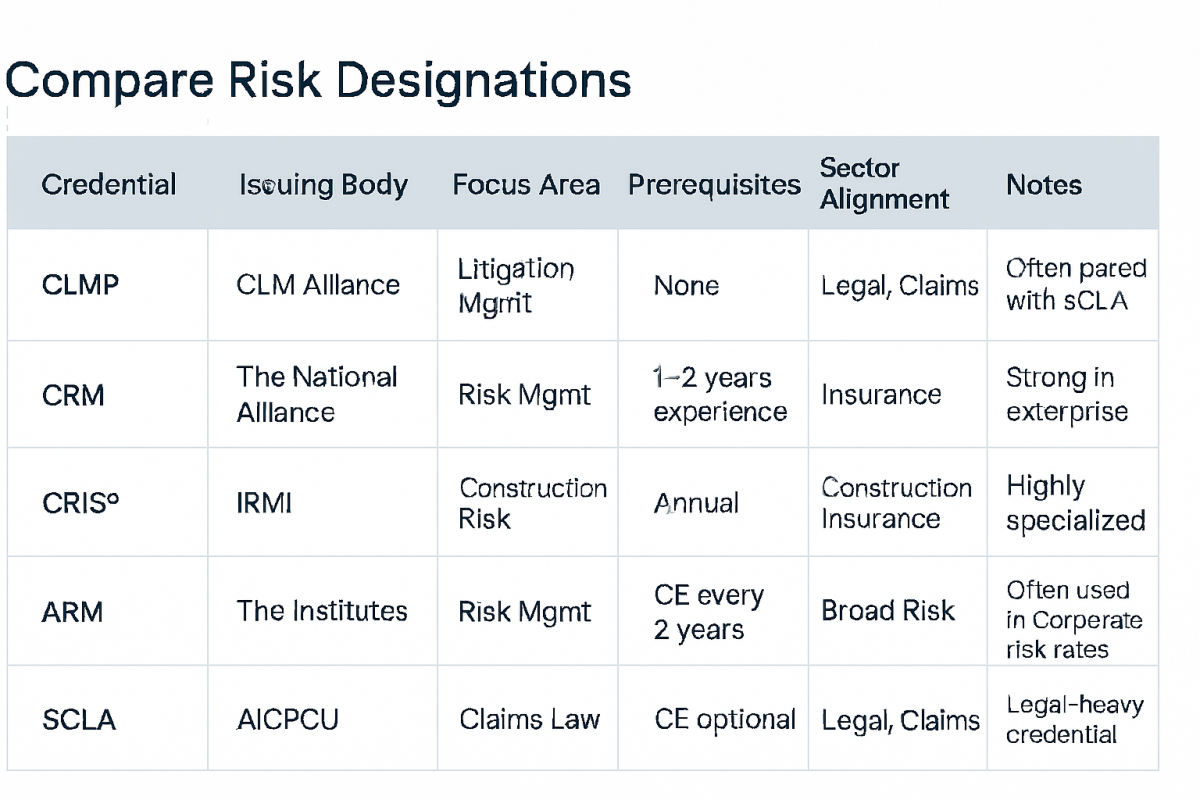Select the Notes column header
The image size is (1200, 800).
[x=1043, y=185]
